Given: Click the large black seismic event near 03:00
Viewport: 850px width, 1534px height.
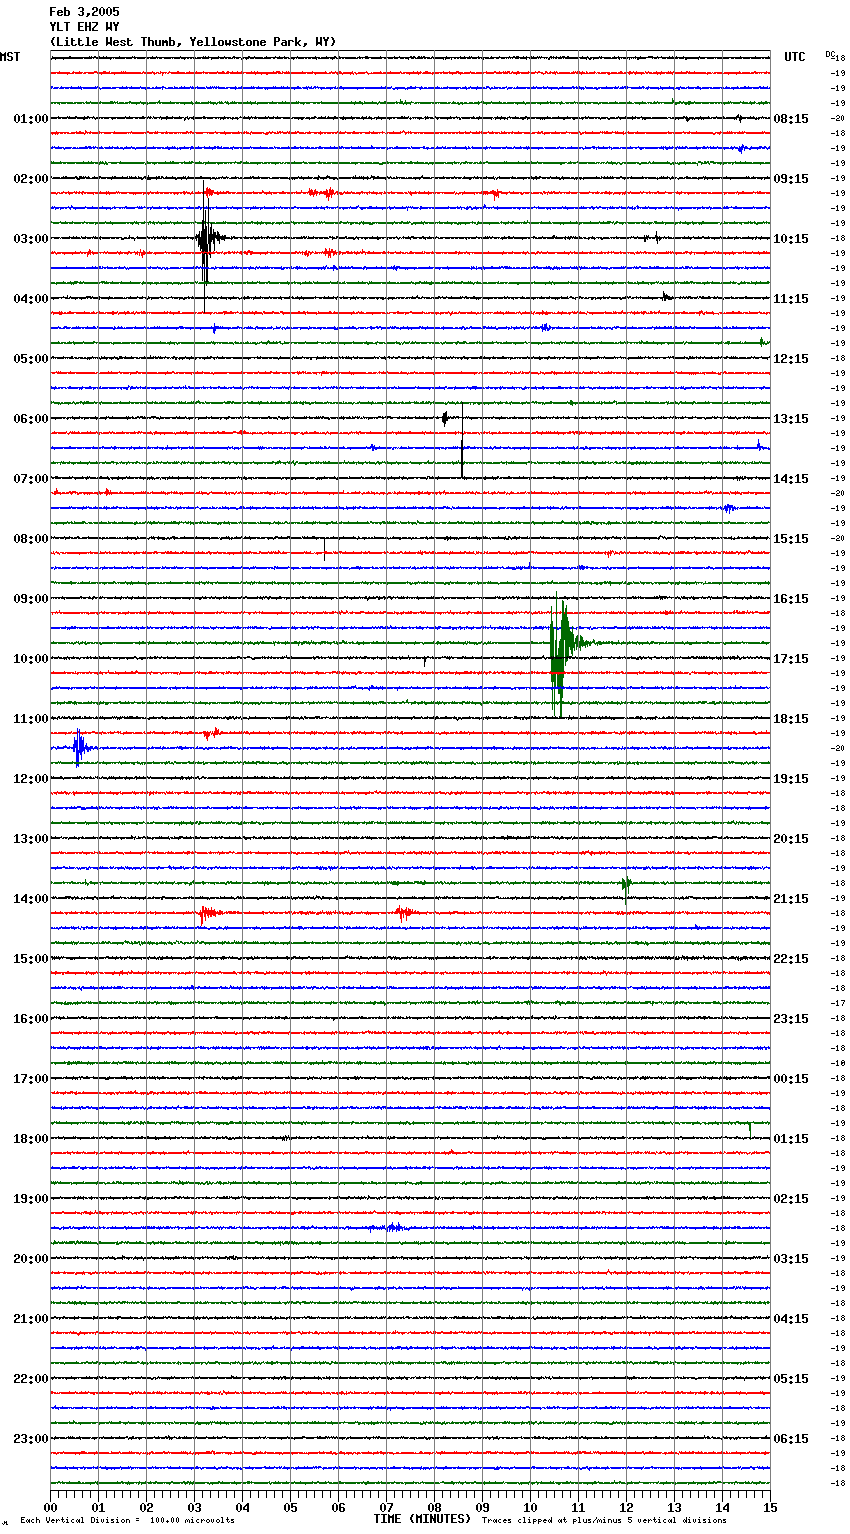Looking at the screenshot, I should [x=205, y=239].
